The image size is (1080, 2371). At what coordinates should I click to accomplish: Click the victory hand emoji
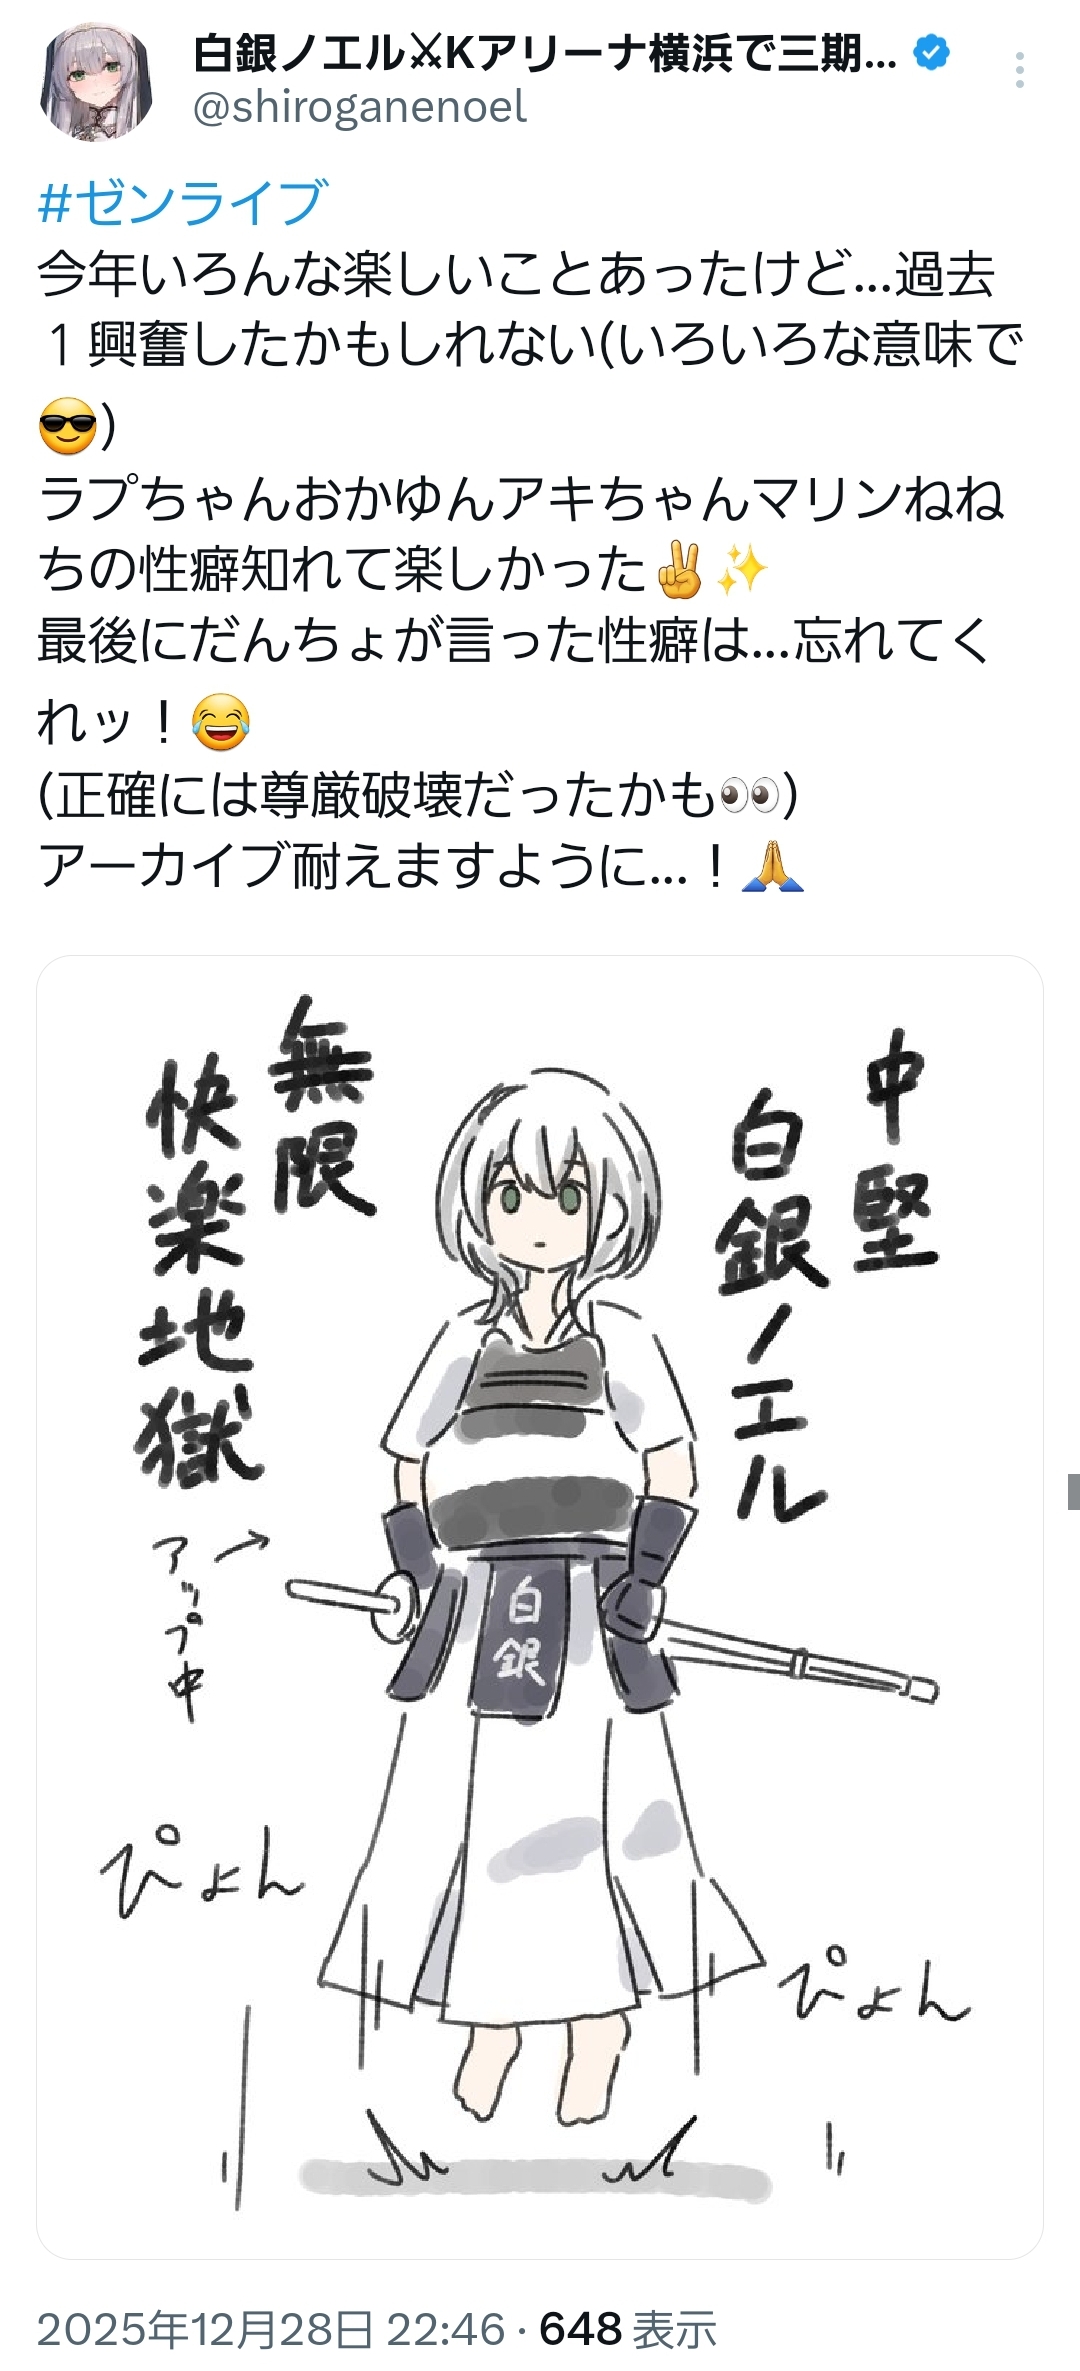click(x=681, y=571)
